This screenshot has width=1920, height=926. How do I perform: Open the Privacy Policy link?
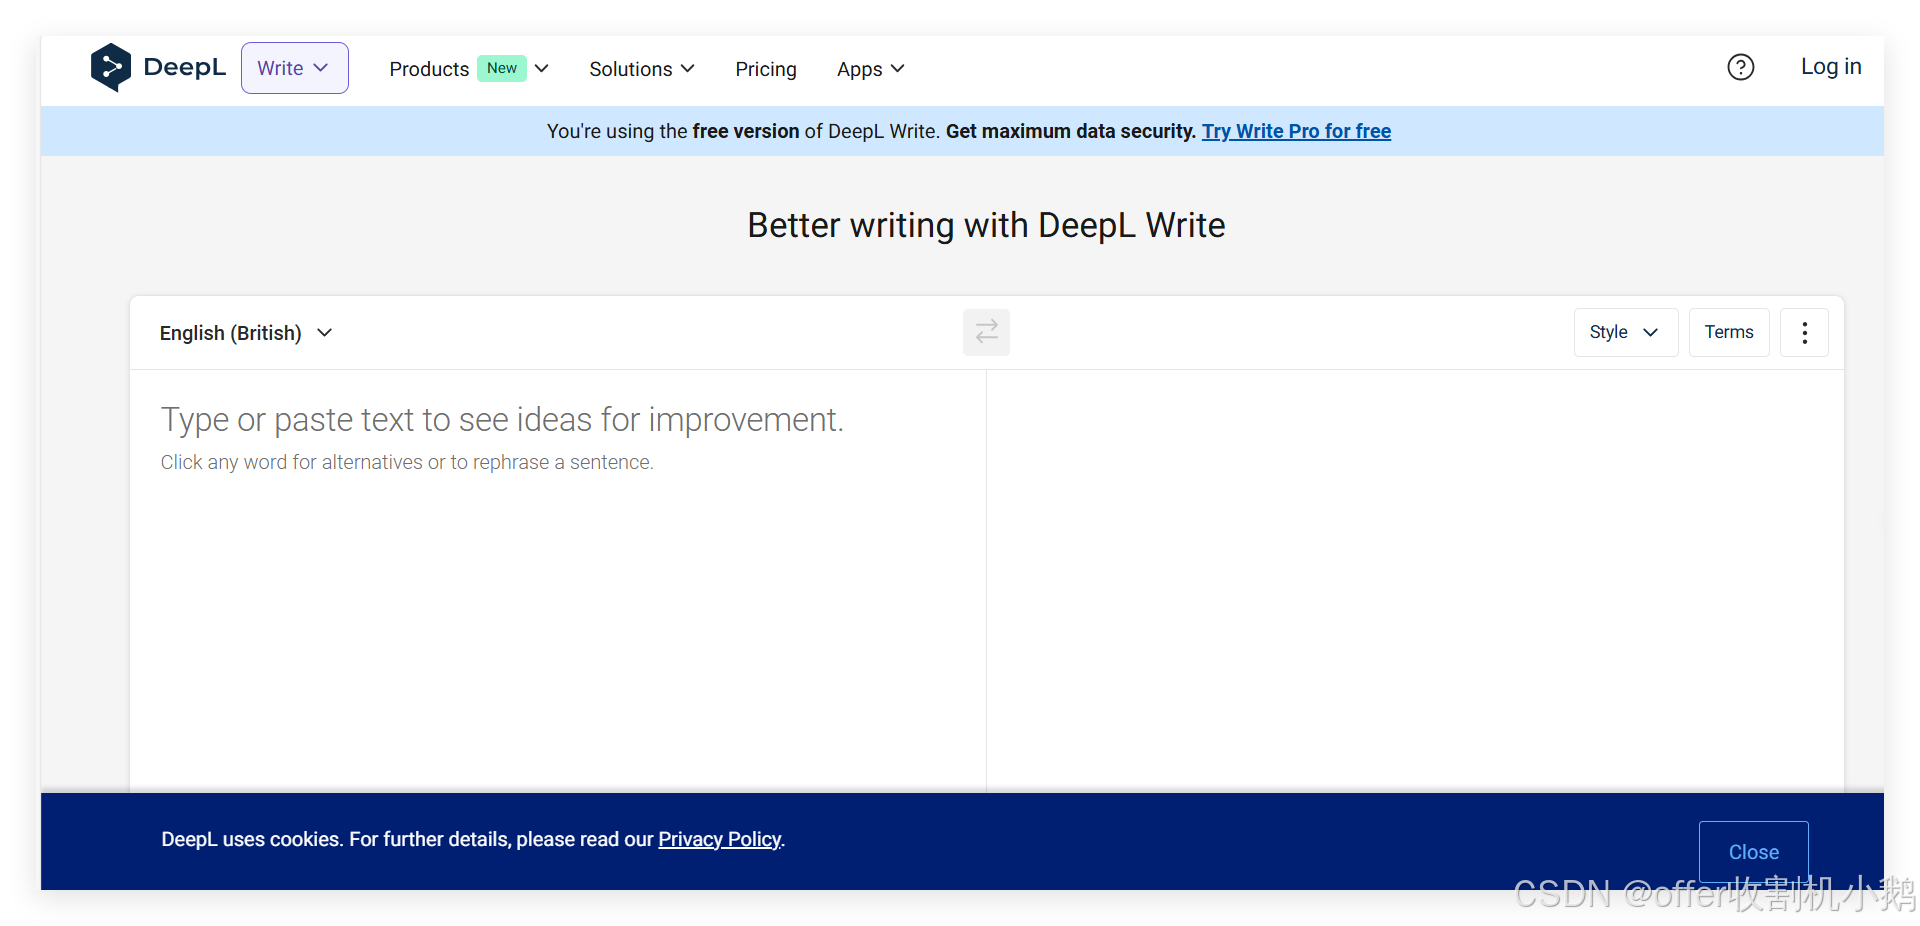click(719, 839)
